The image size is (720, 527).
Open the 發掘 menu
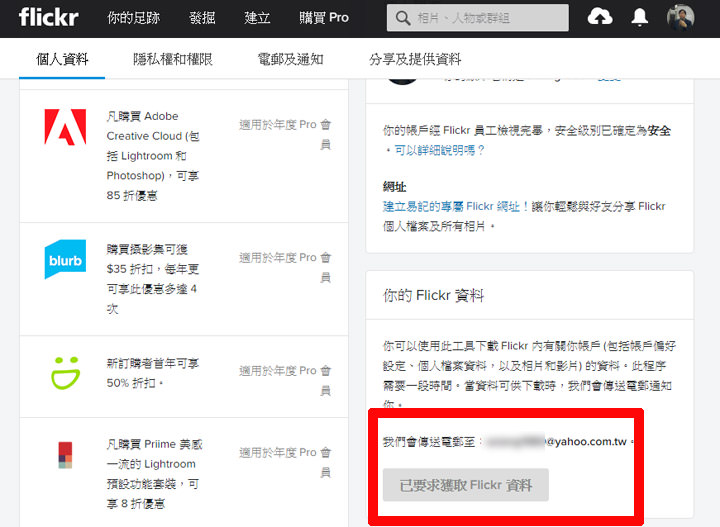tap(202, 18)
